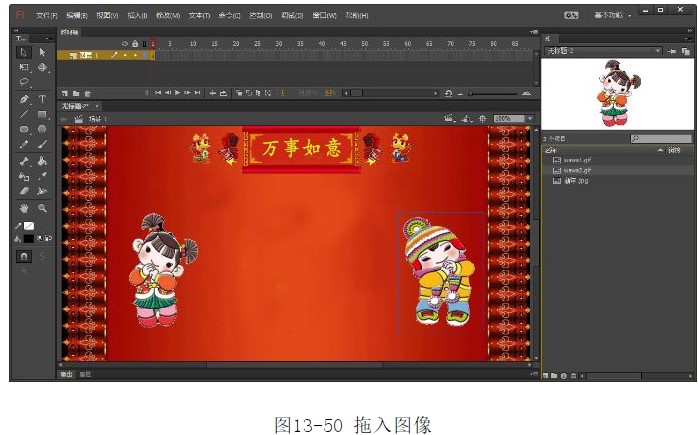This screenshot has height=435, width=698.
Task: Toggle layer visibility eye icon in timeline
Action: [124, 44]
